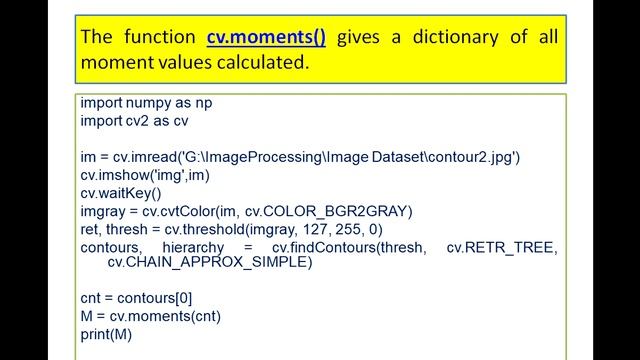Click the 'moment values calculated.' text

195,62
